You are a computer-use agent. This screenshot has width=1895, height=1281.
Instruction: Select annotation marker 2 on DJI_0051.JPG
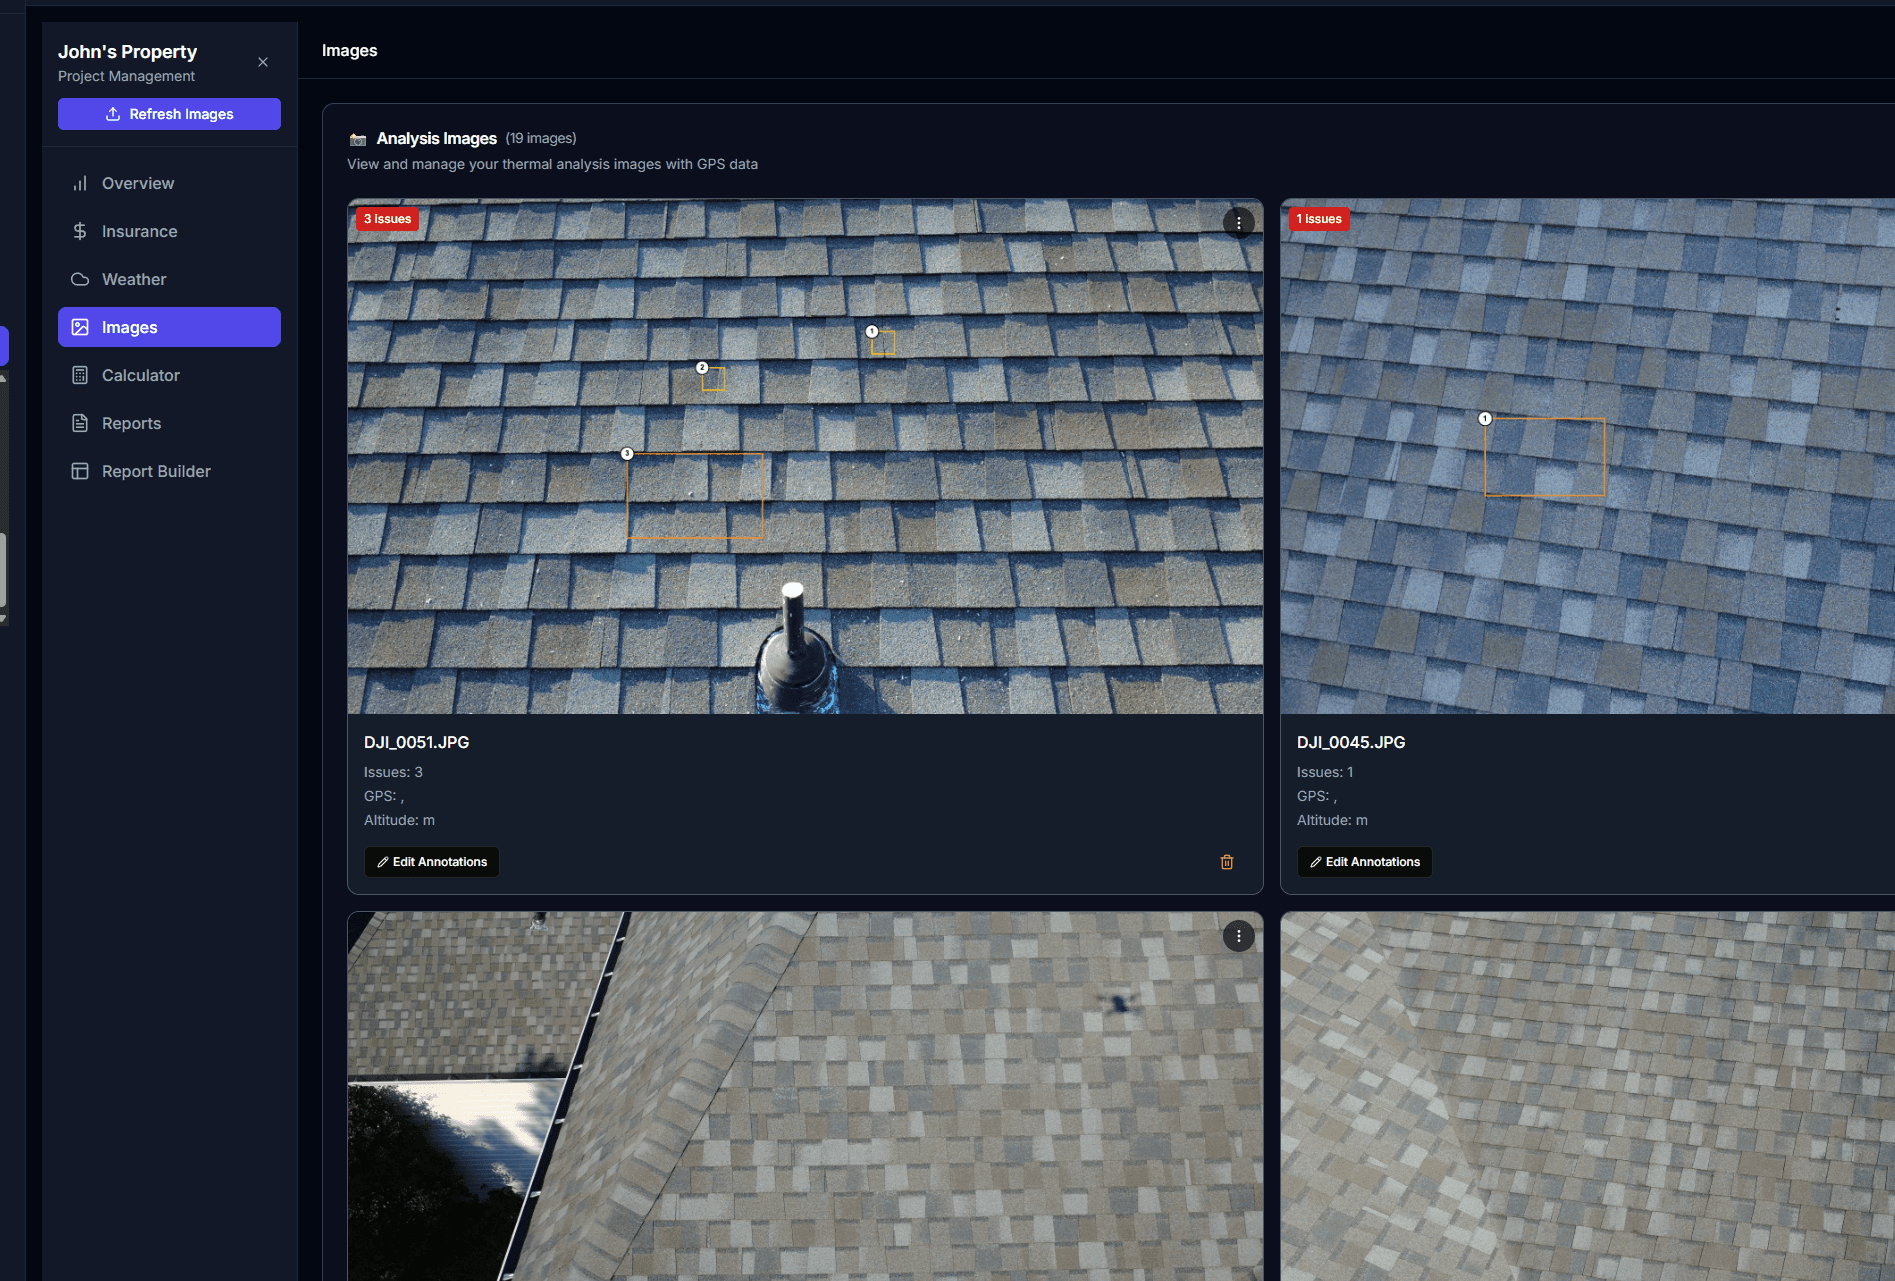pos(702,367)
